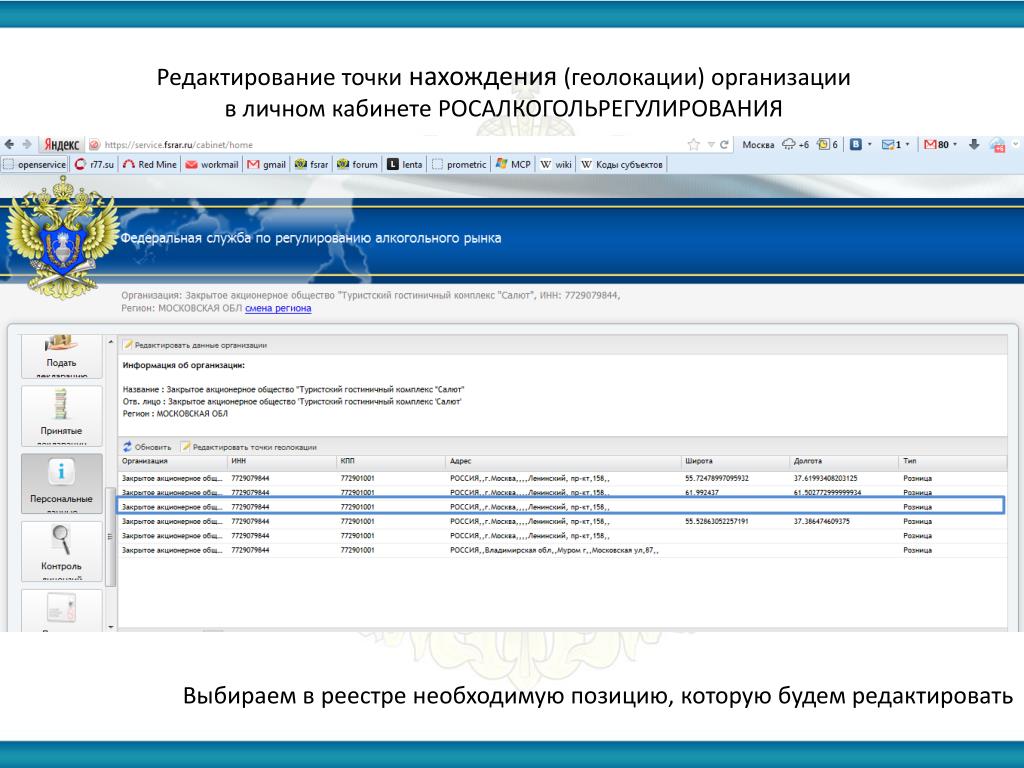Sort by the Долгота column header
Viewport: 1024px width, 768px height.
click(x=843, y=461)
